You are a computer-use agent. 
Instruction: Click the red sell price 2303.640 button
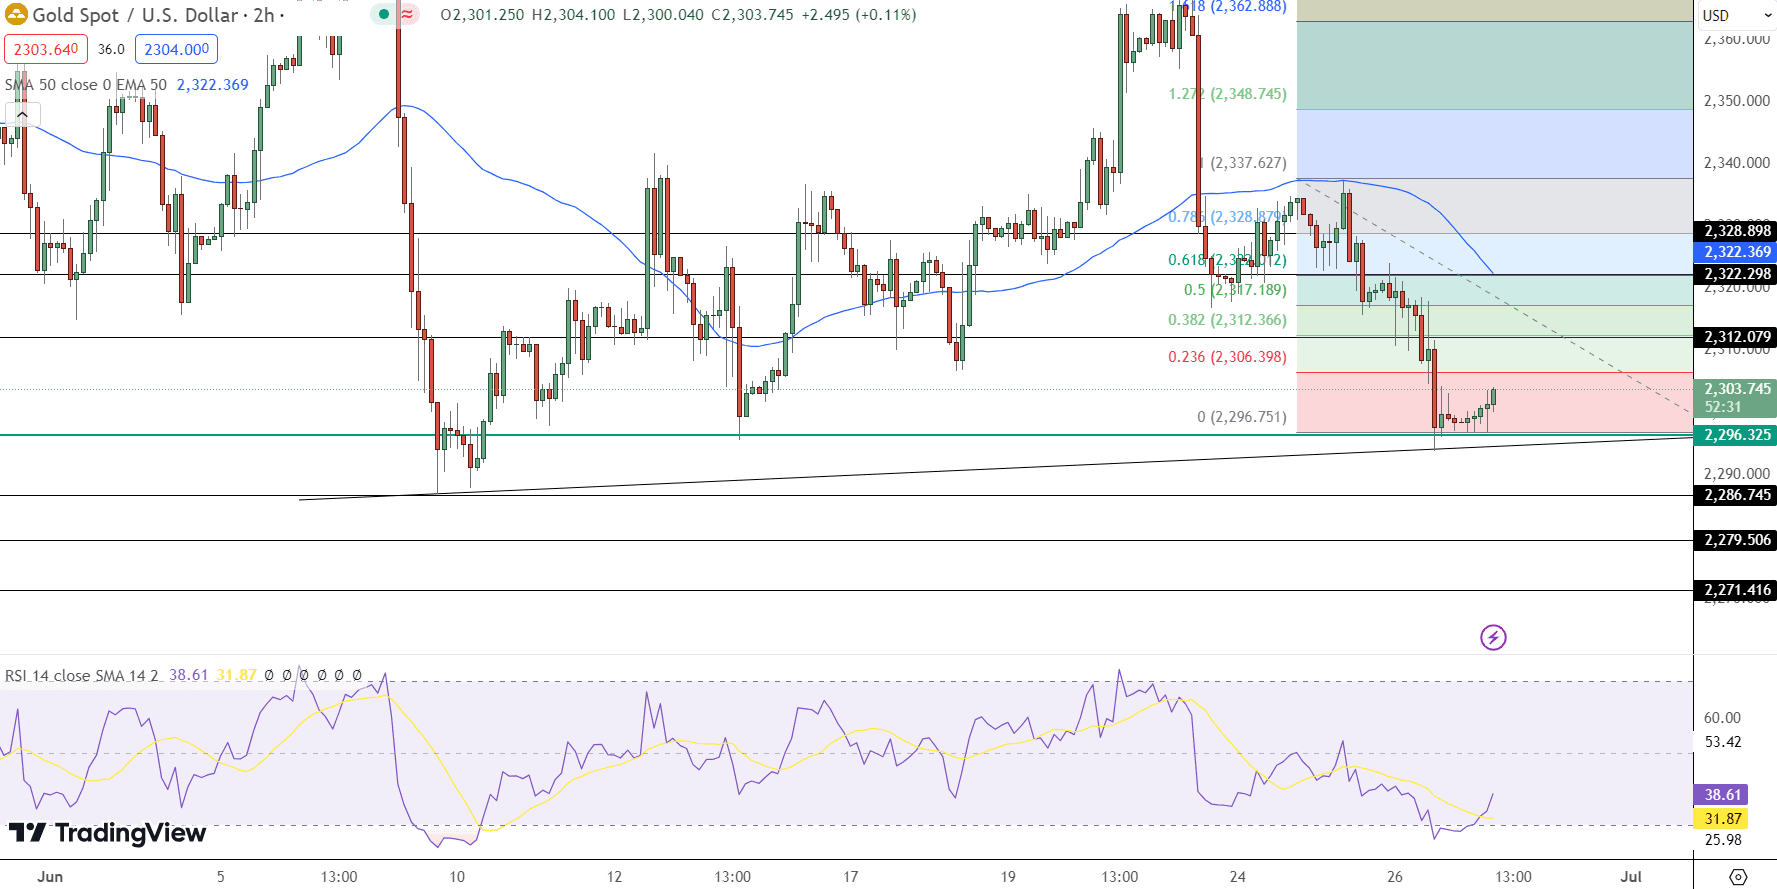[x=46, y=49]
